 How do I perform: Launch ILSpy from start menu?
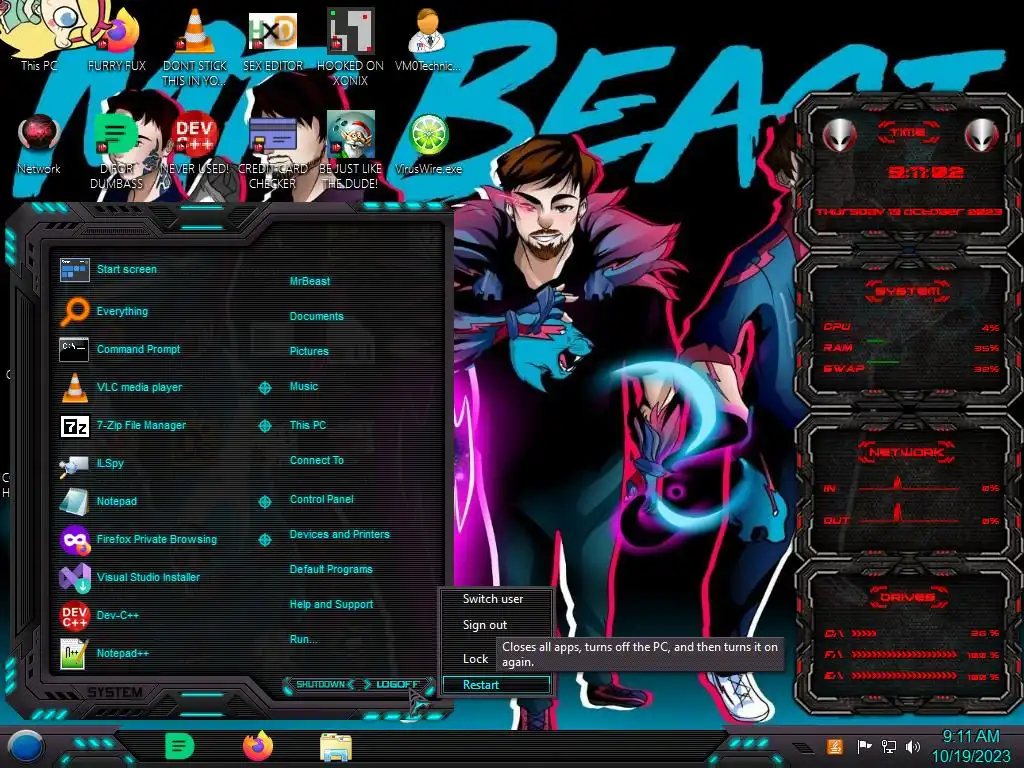(91, 464)
